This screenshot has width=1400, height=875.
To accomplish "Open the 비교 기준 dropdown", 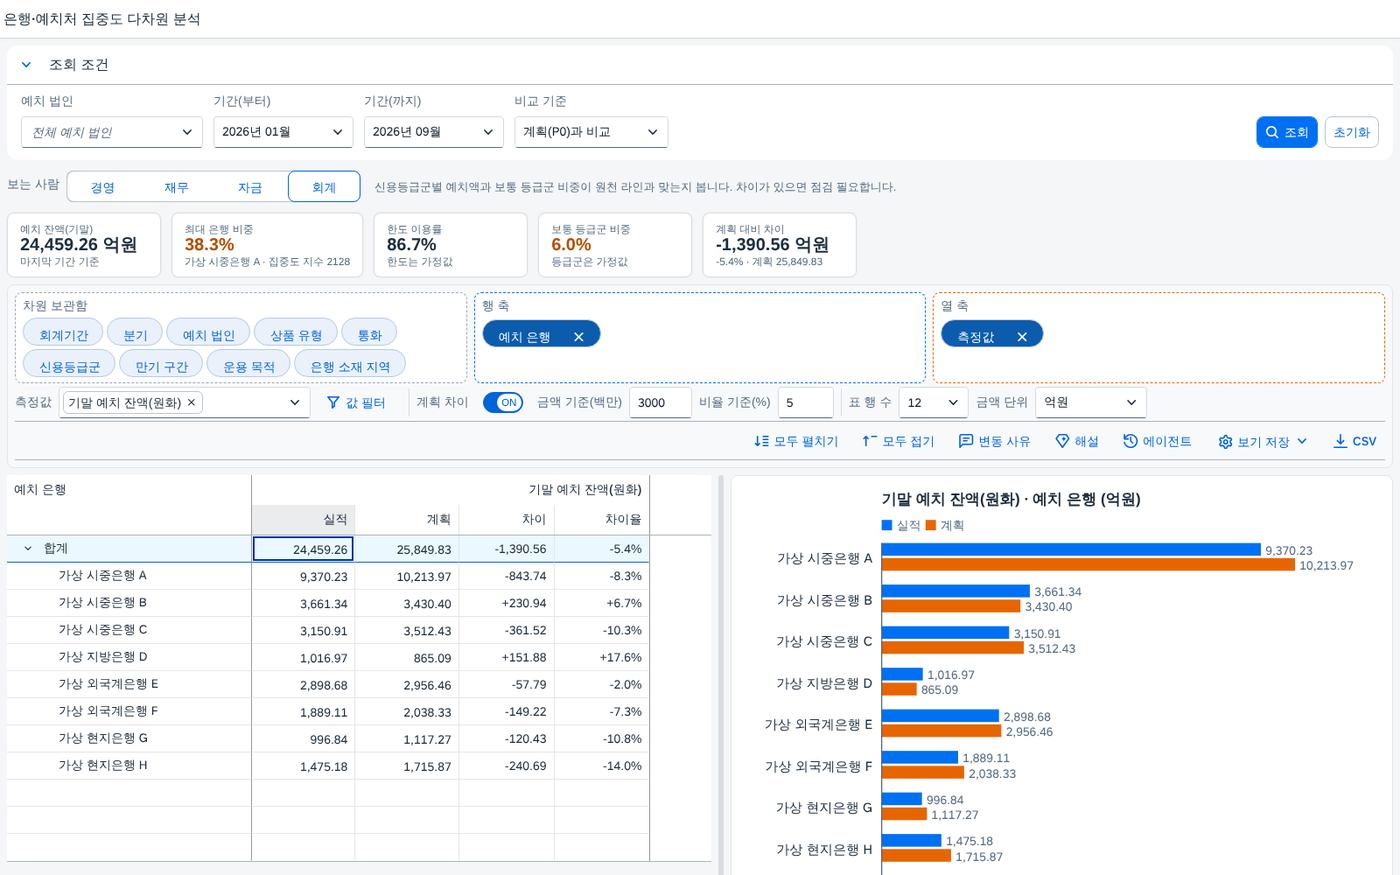I will (x=591, y=132).
